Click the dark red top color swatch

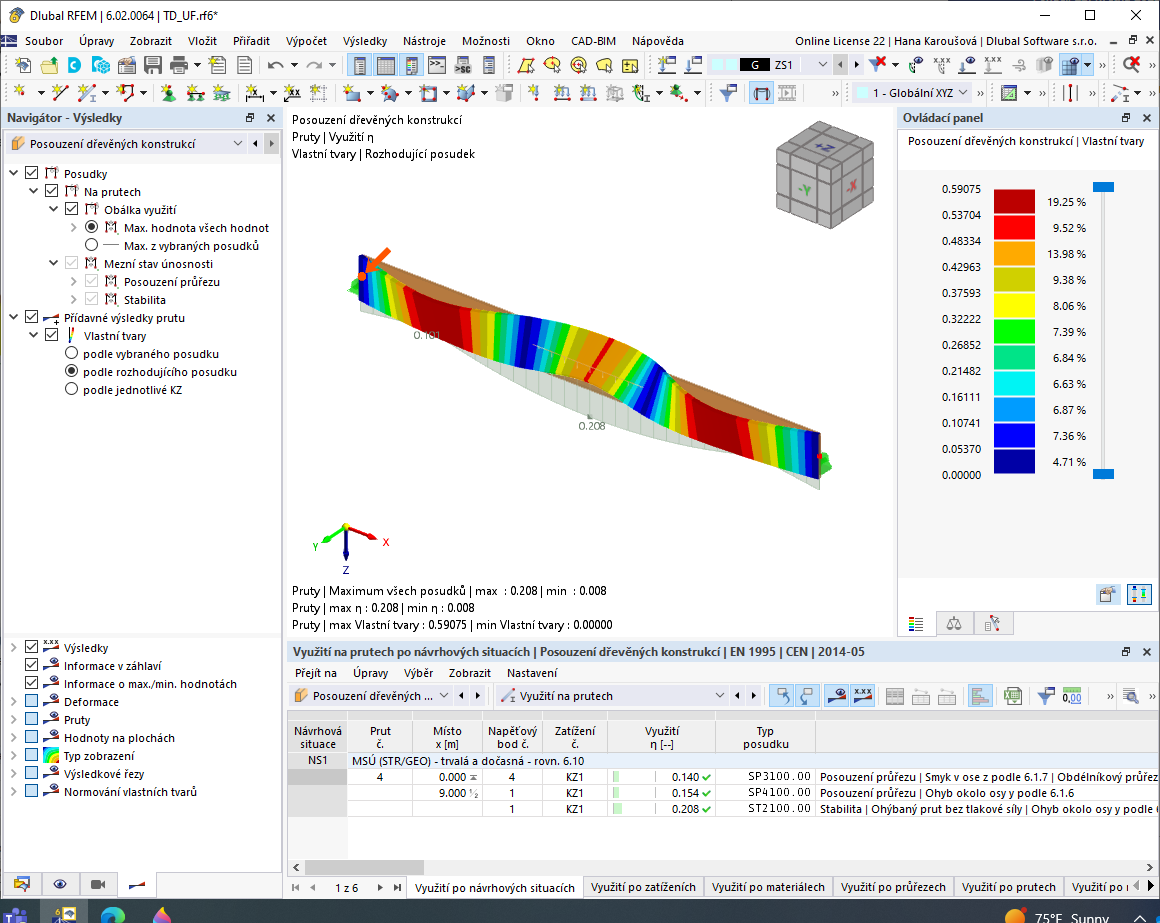click(x=1014, y=202)
